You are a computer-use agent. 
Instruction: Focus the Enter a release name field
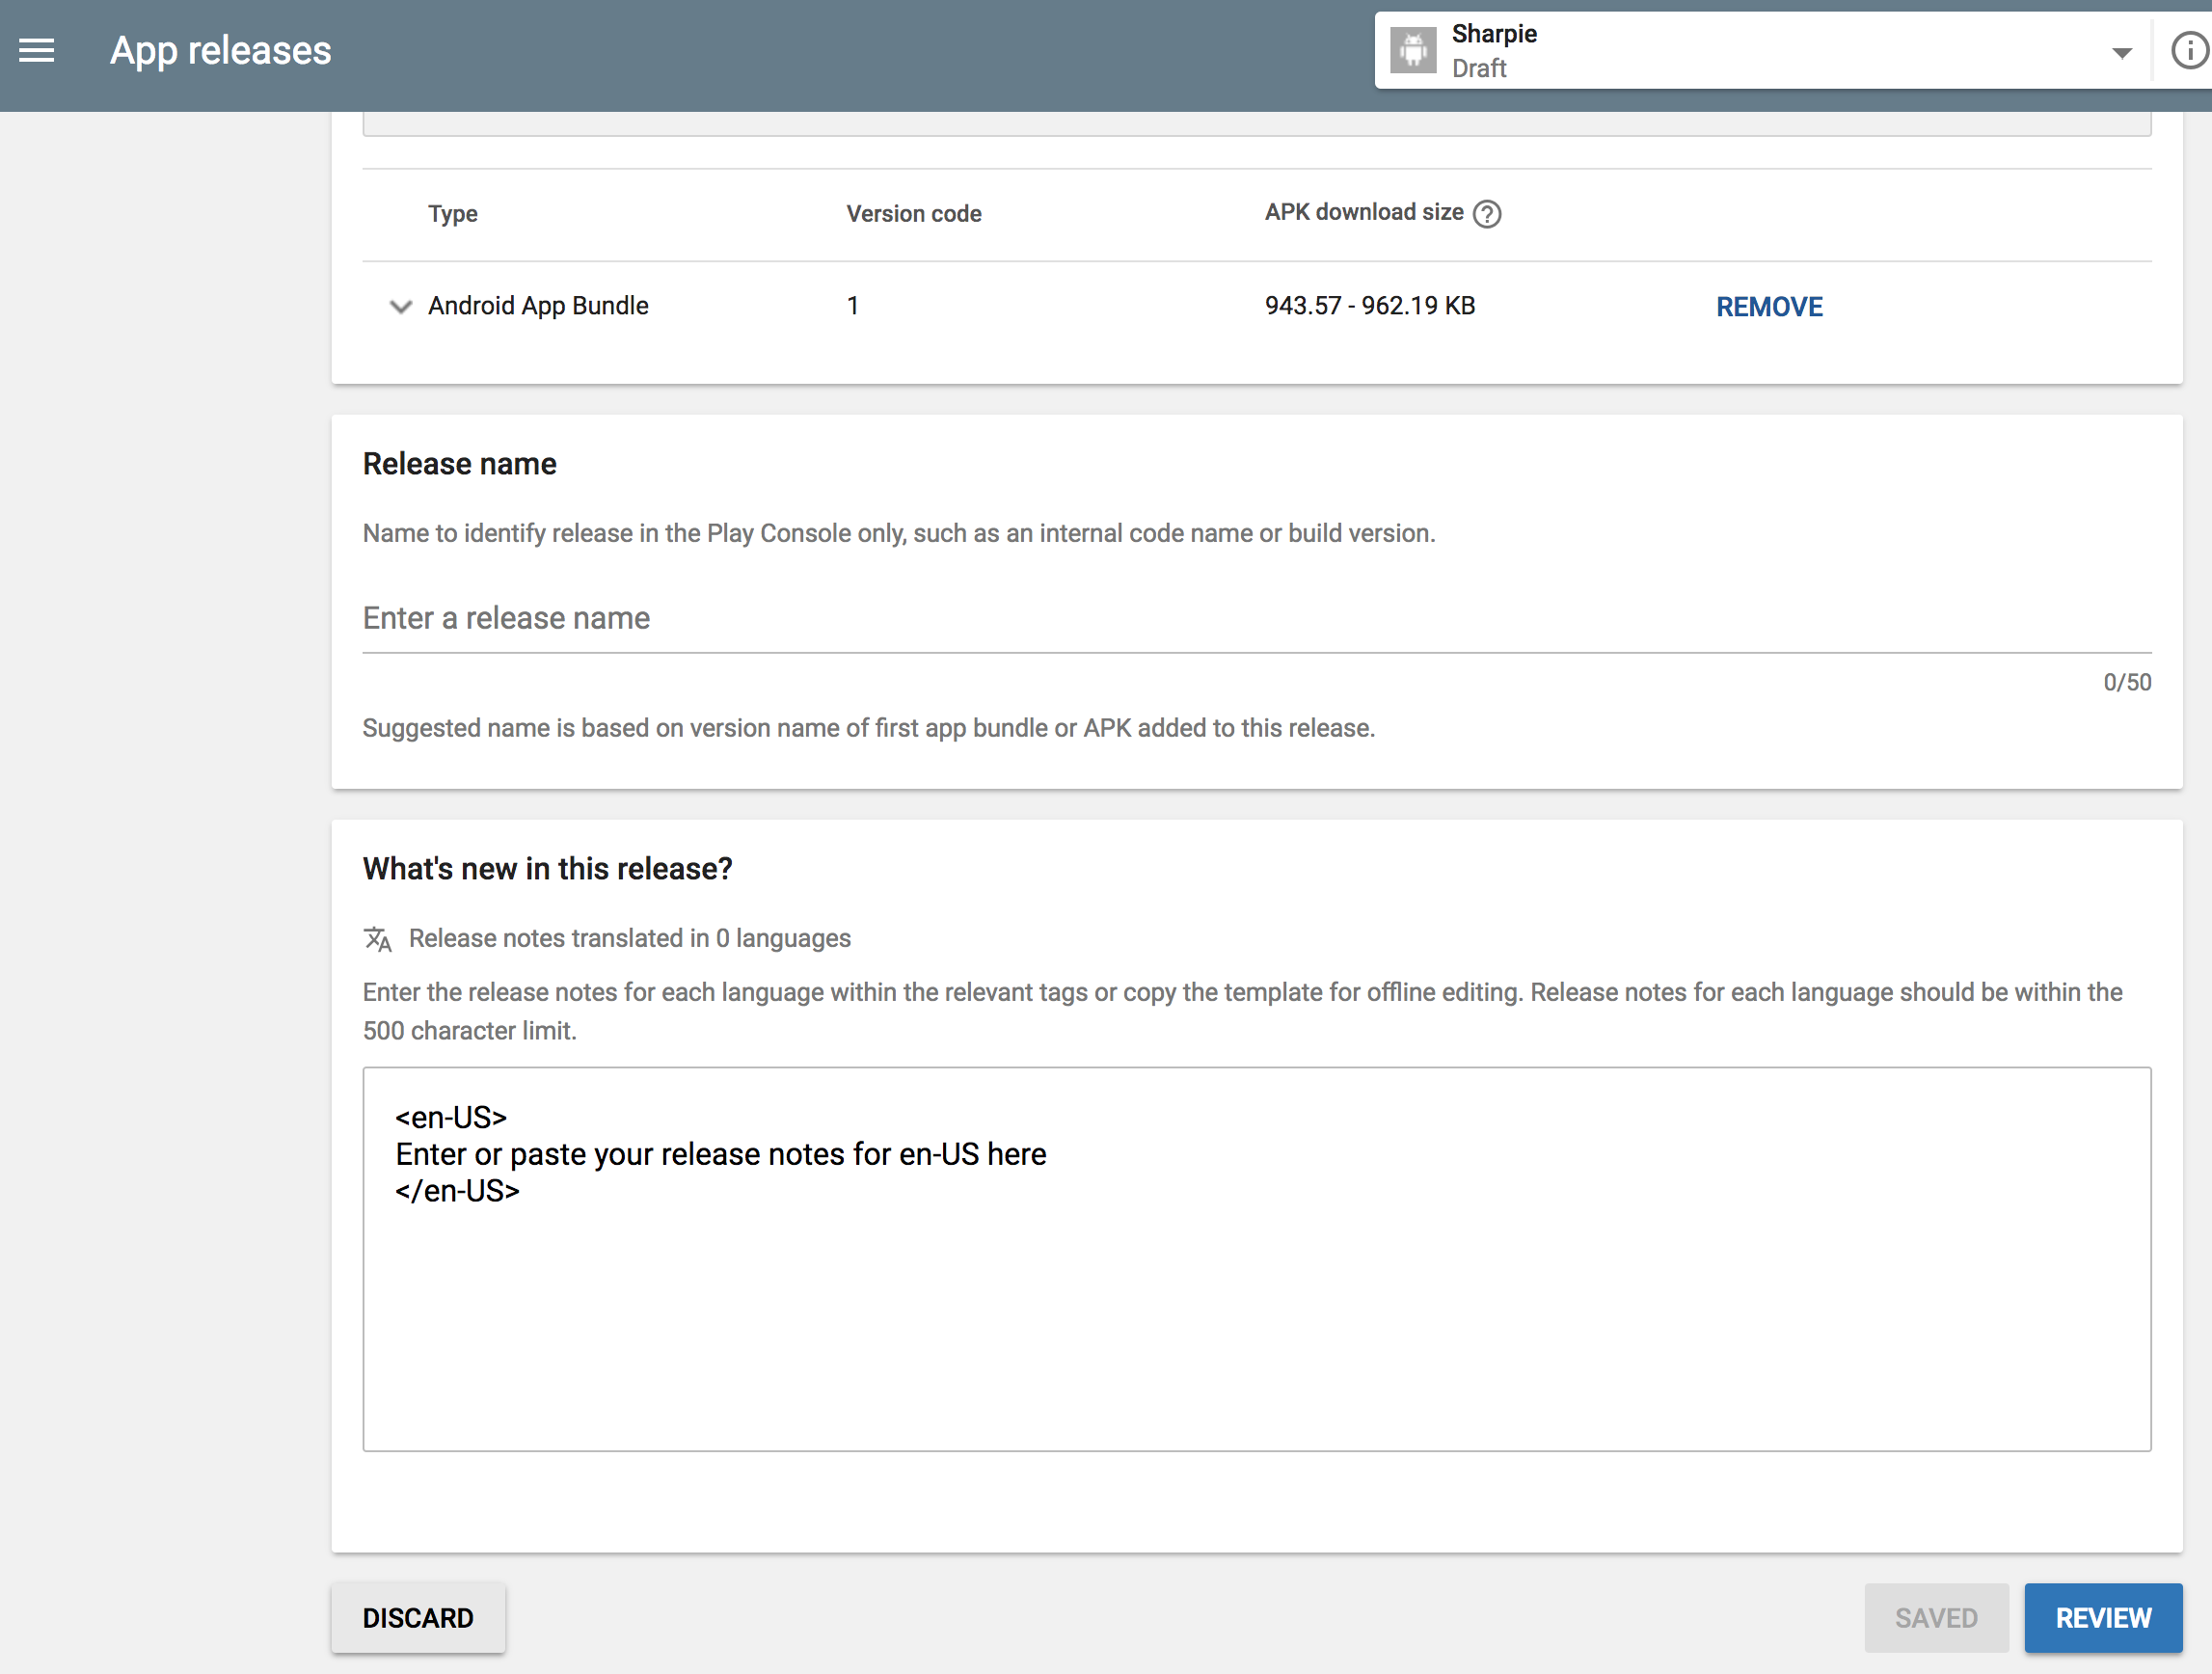[1255, 619]
